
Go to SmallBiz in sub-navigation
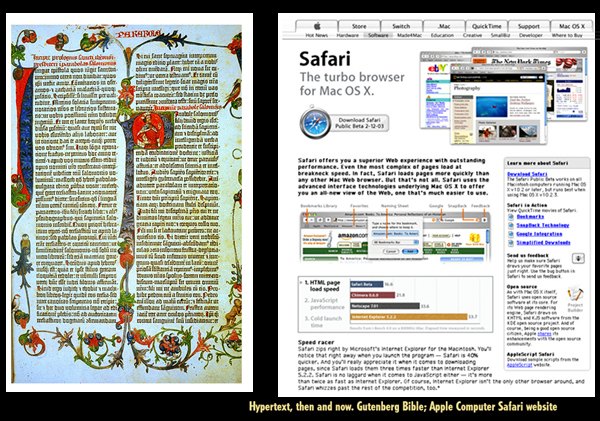point(501,35)
